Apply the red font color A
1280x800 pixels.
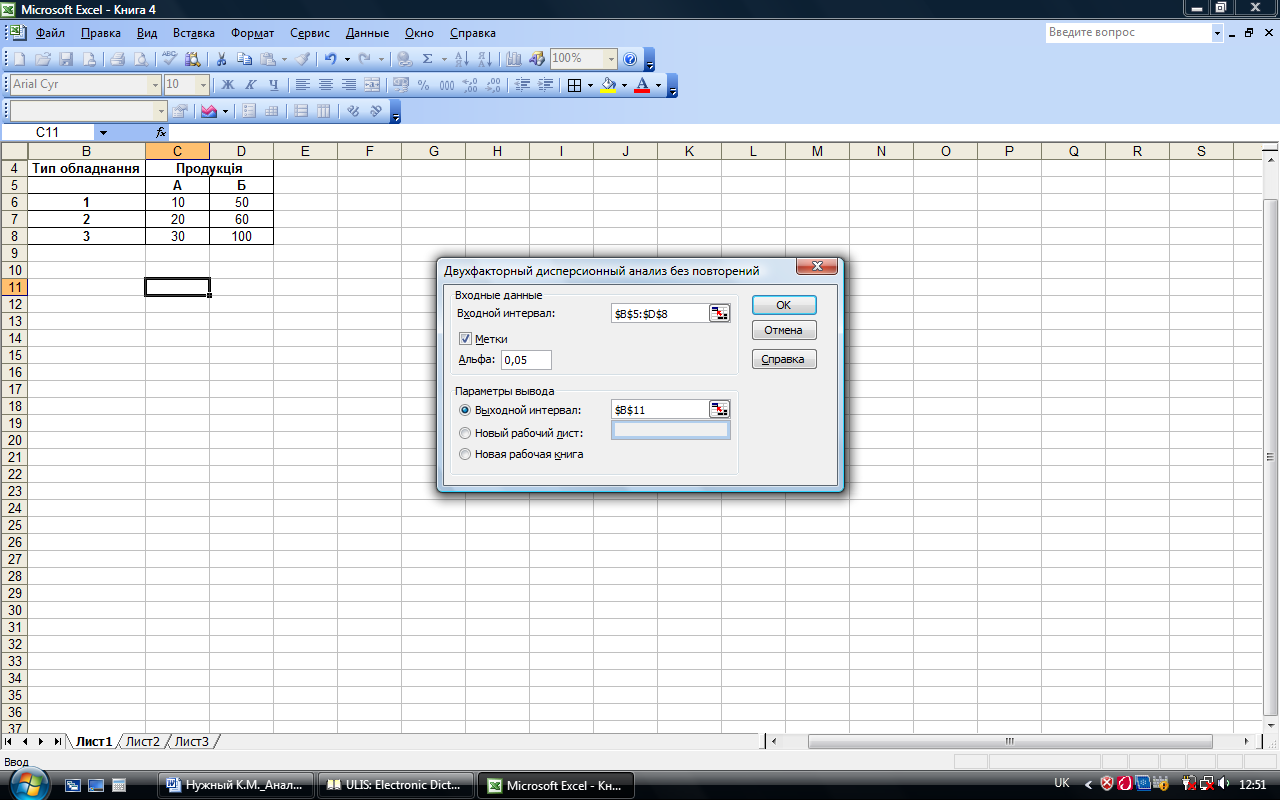click(641, 85)
